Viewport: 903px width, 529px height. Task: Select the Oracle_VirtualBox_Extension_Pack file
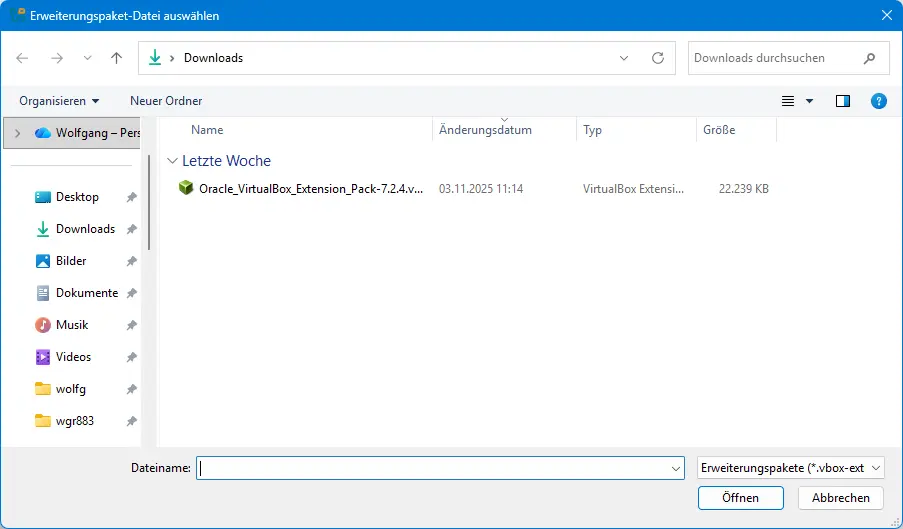click(311, 189)
